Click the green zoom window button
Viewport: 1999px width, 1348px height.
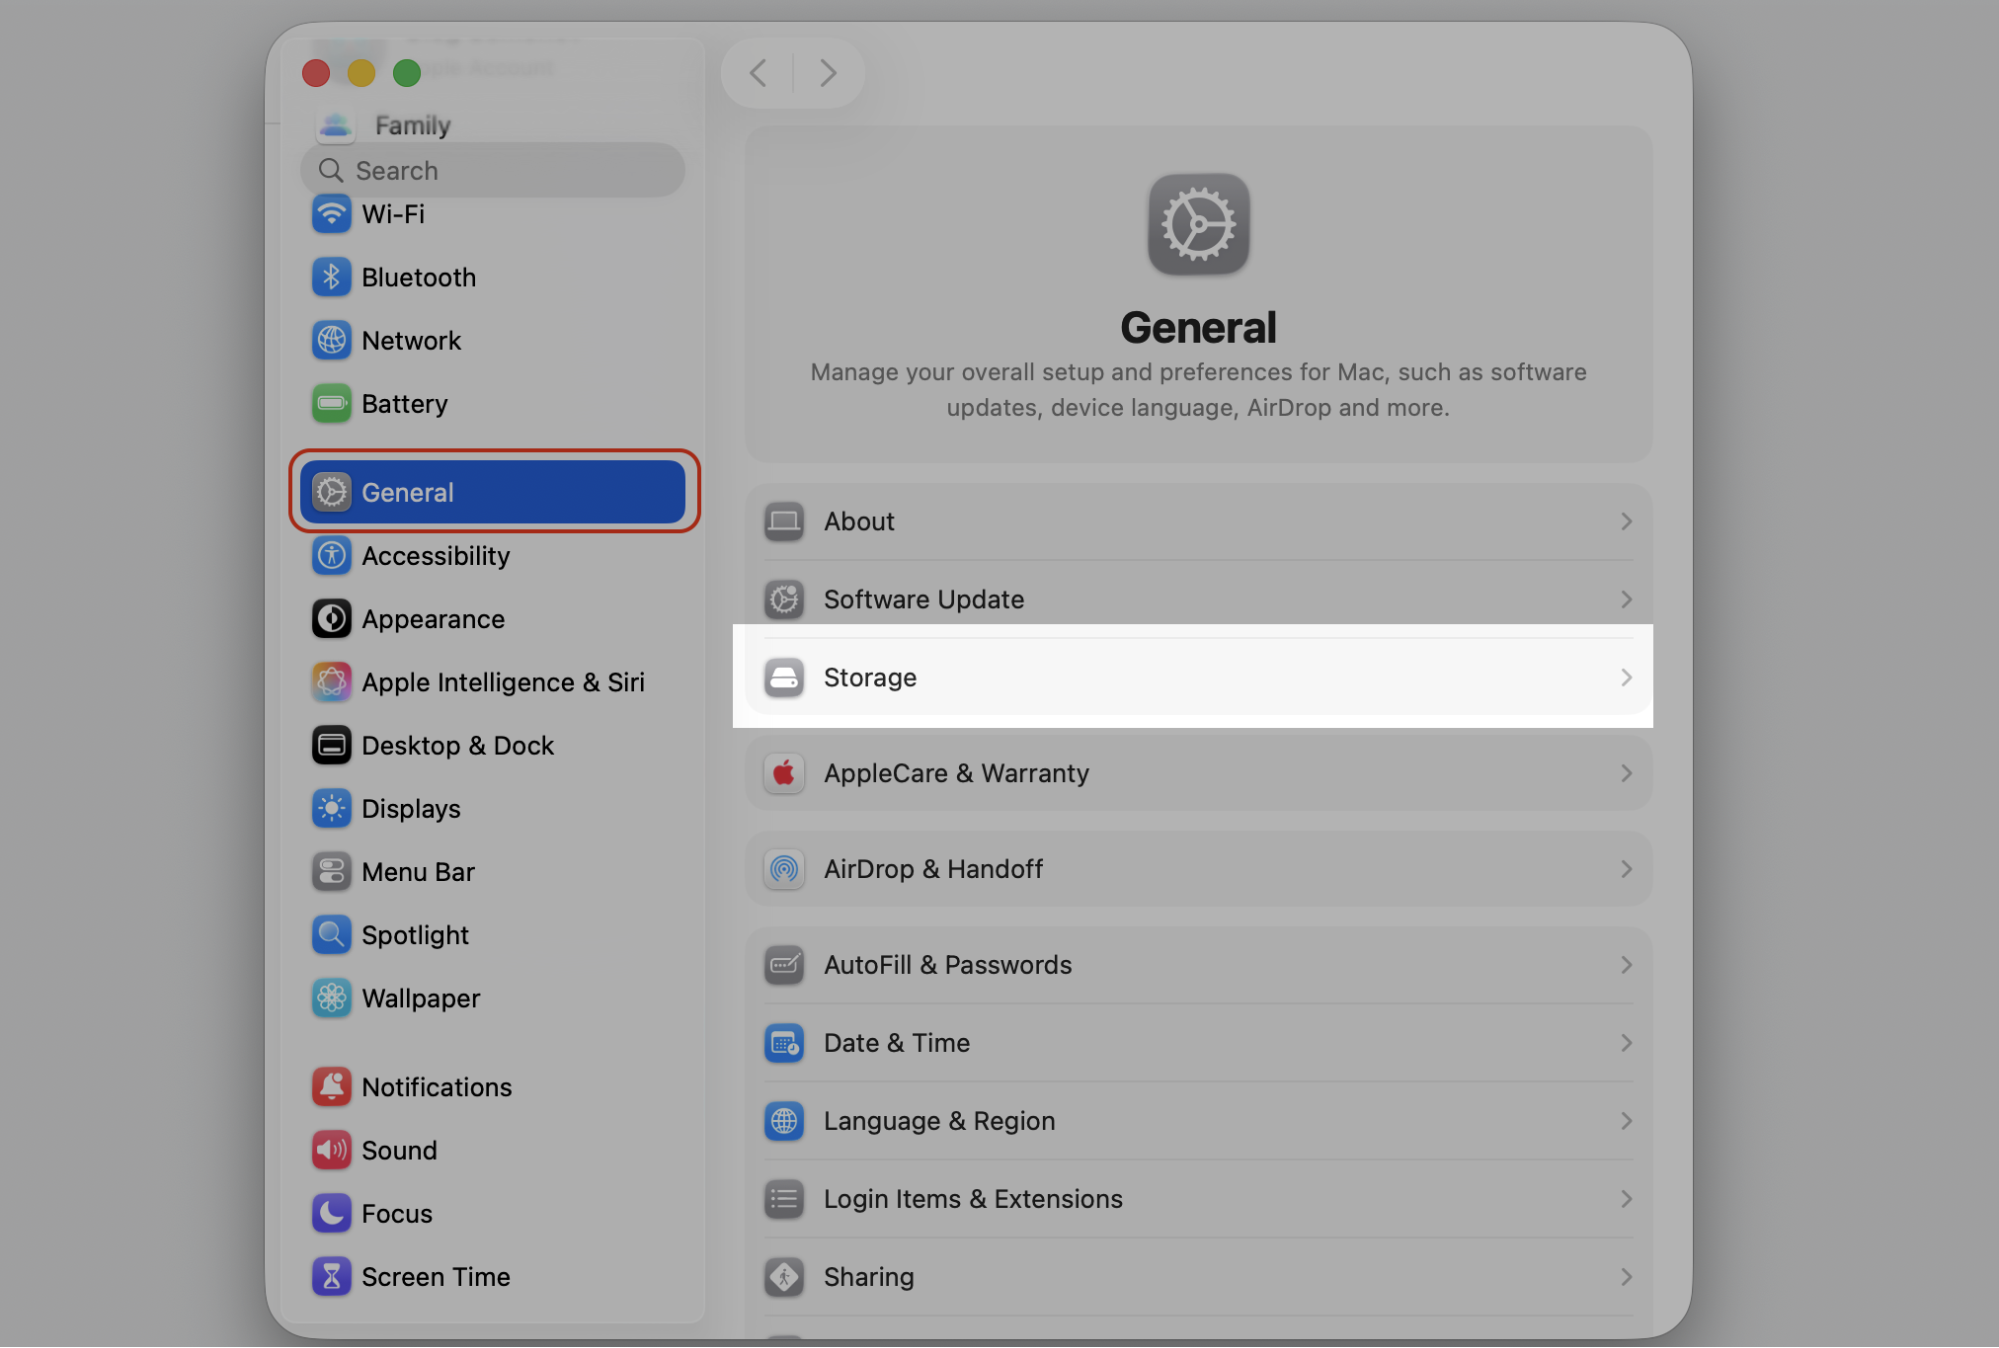coord(406,73)
